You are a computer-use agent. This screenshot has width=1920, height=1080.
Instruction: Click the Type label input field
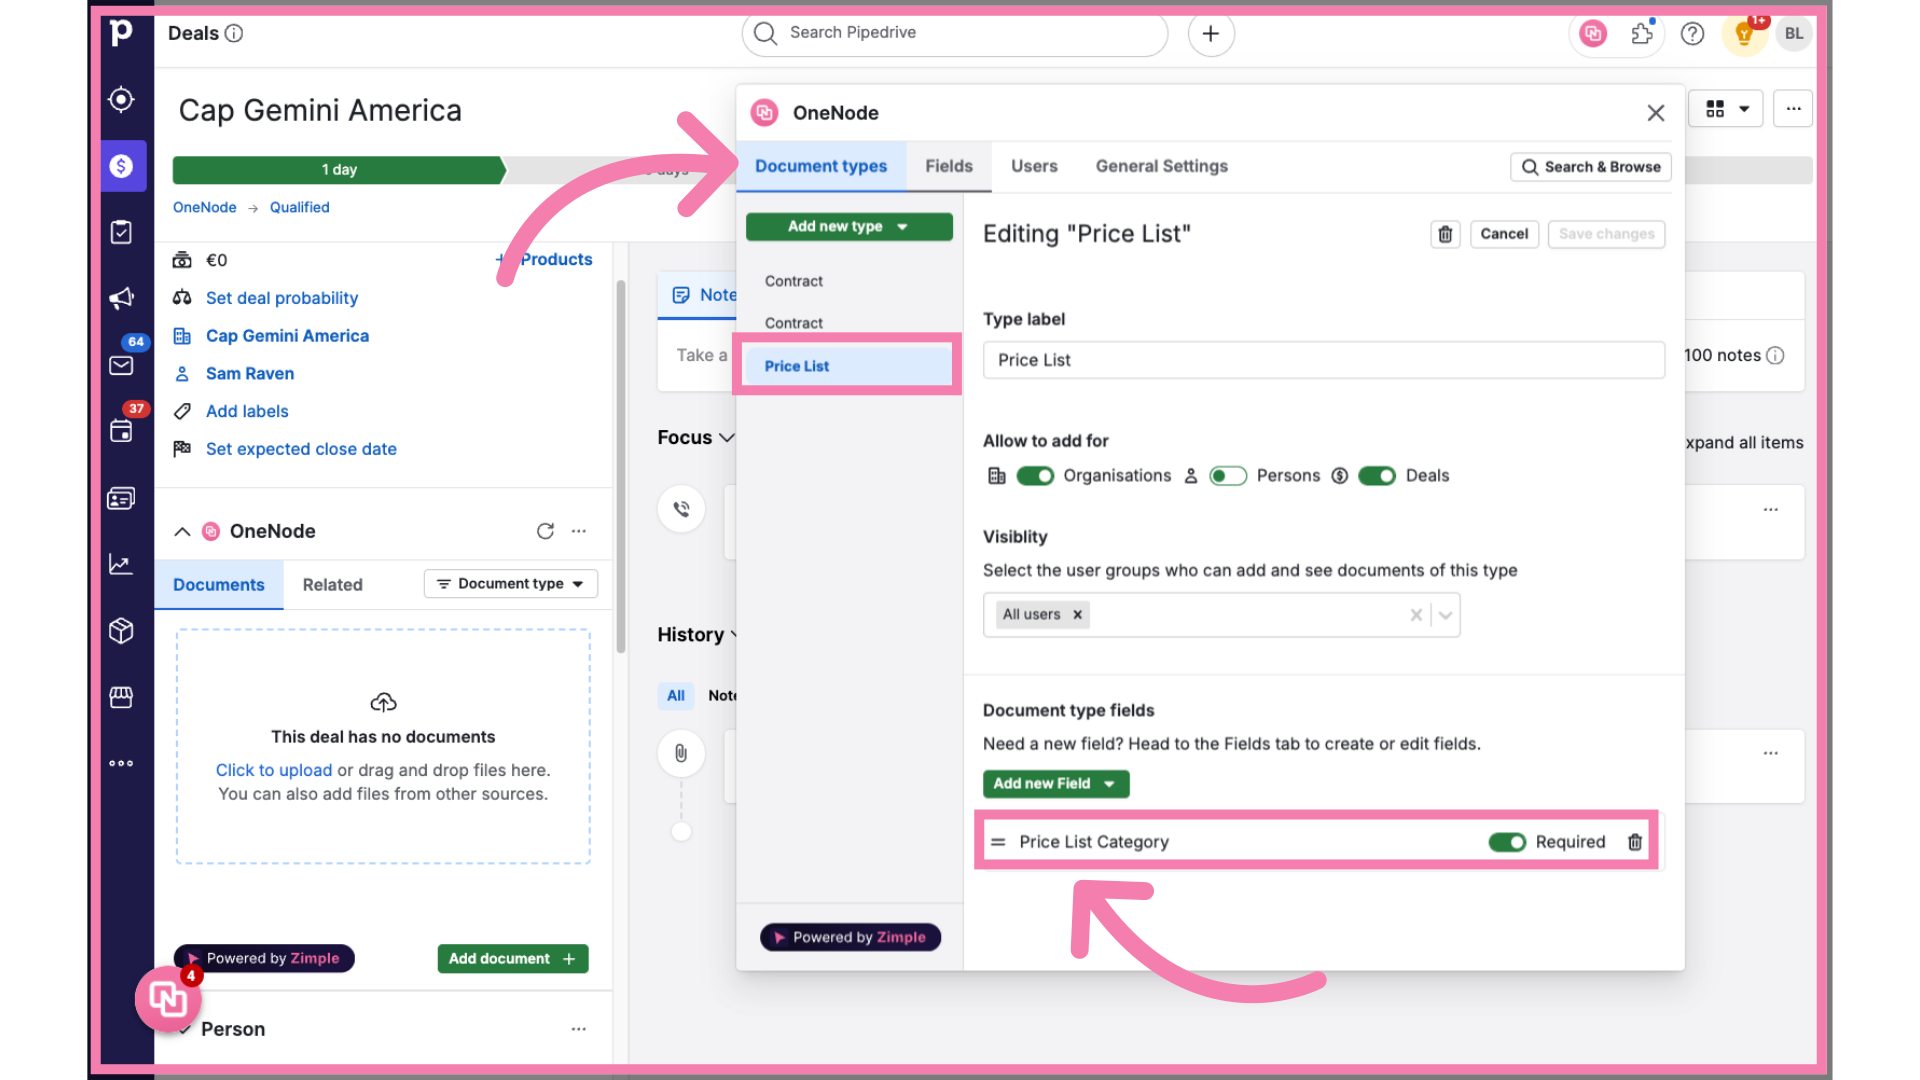coord(1323,360)
